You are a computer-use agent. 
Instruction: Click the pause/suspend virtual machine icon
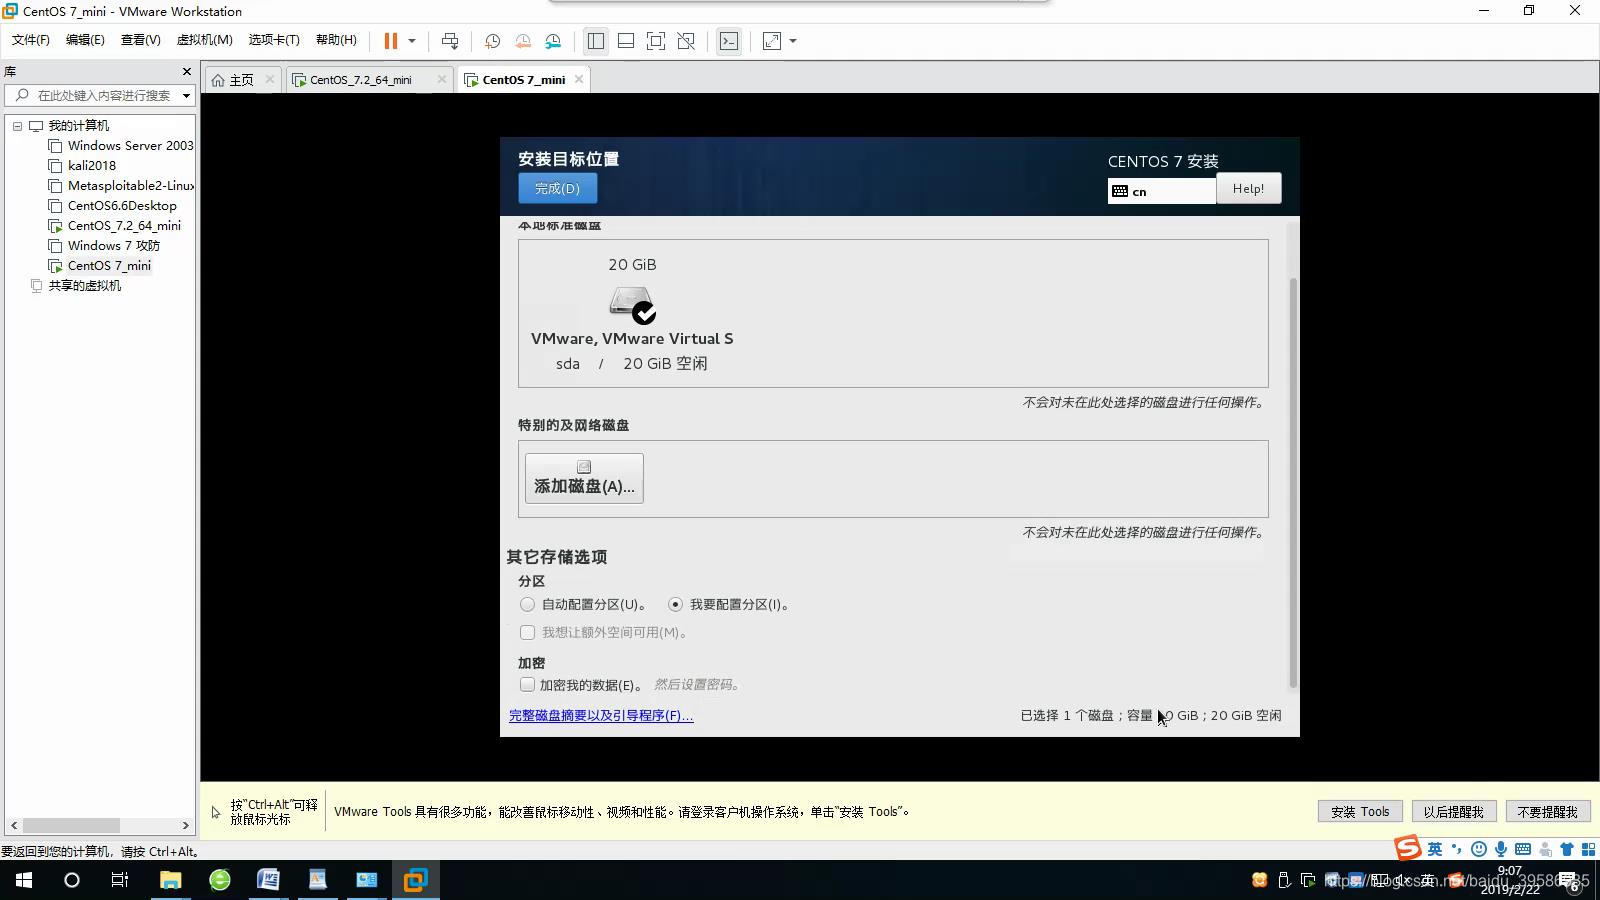(x=391, y=41)
